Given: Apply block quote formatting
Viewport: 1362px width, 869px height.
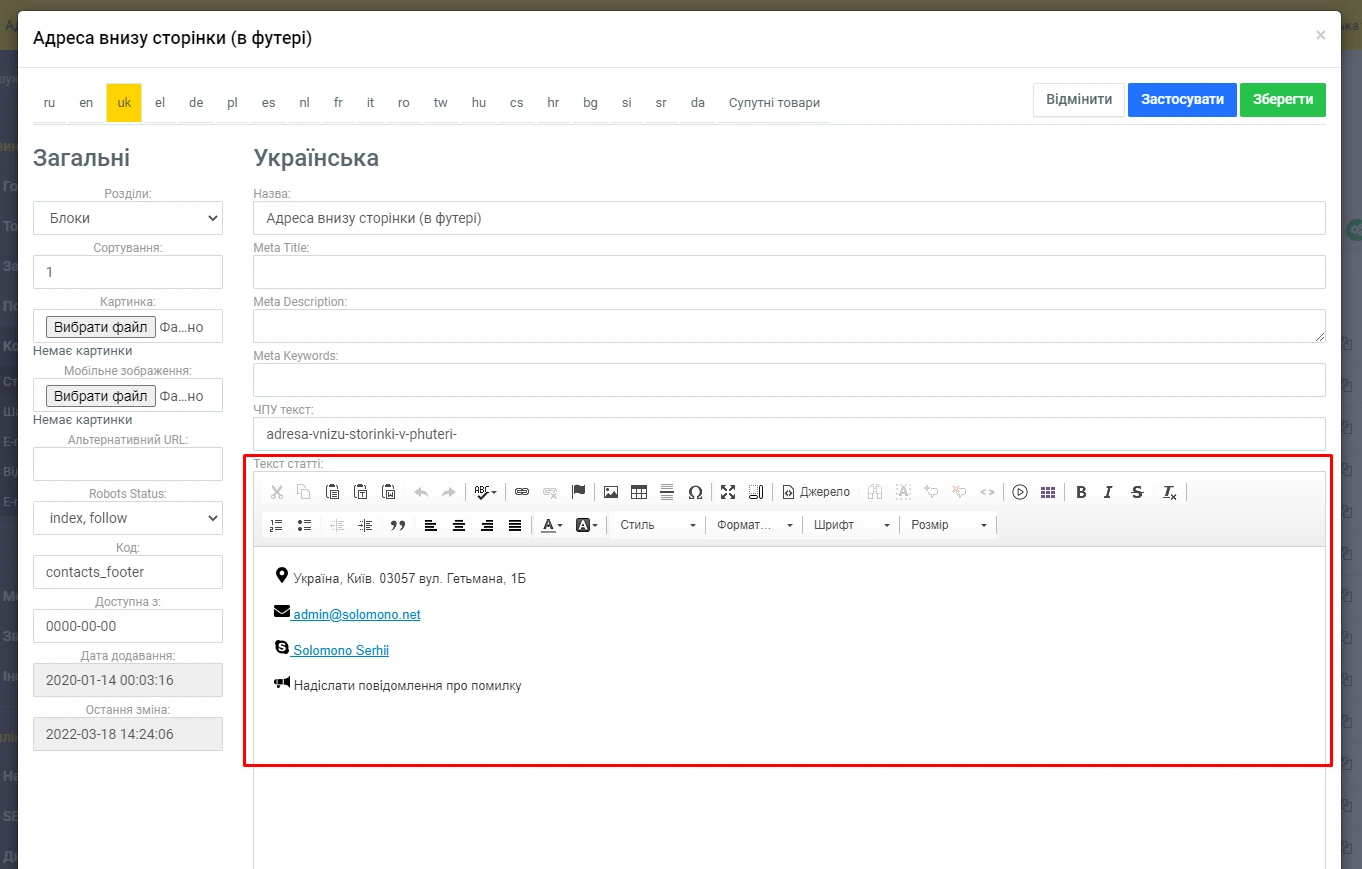Looking at the screenshot, I should 397,525.
